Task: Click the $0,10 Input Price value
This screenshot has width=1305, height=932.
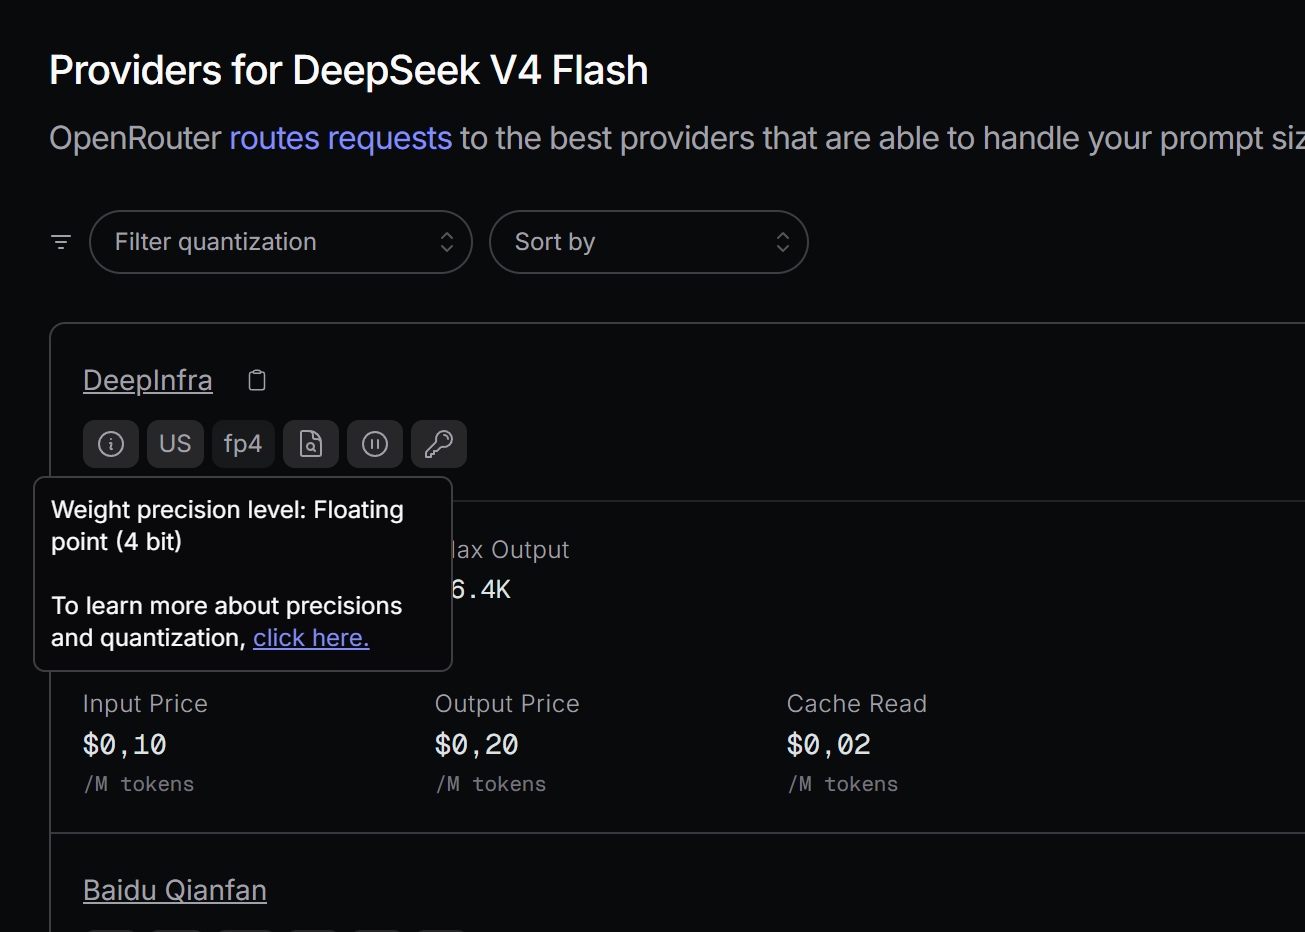Action: tap(125, 745)
